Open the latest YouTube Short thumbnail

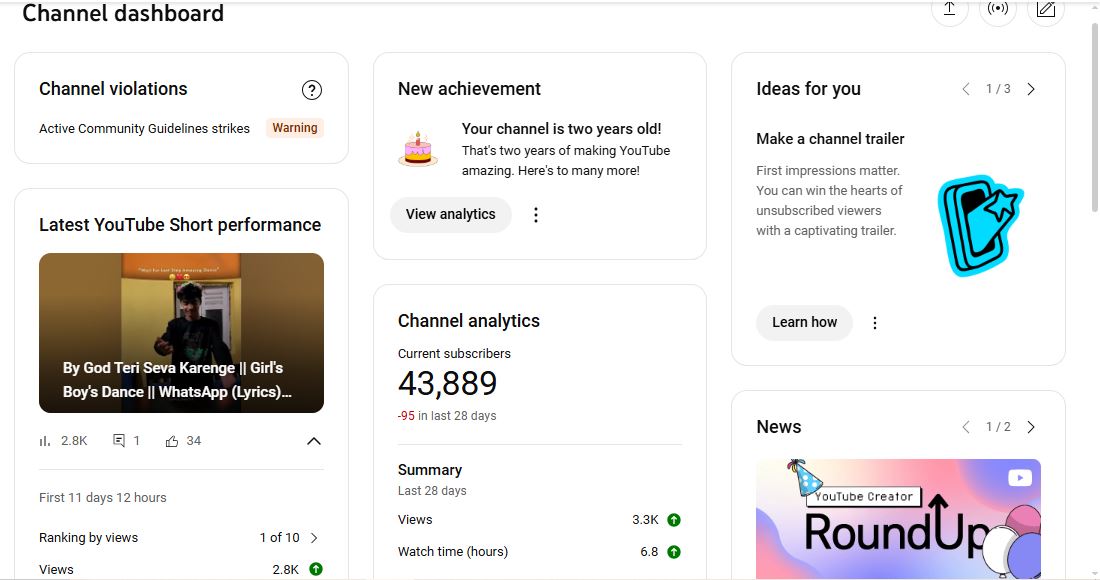[x=181, y=332]
